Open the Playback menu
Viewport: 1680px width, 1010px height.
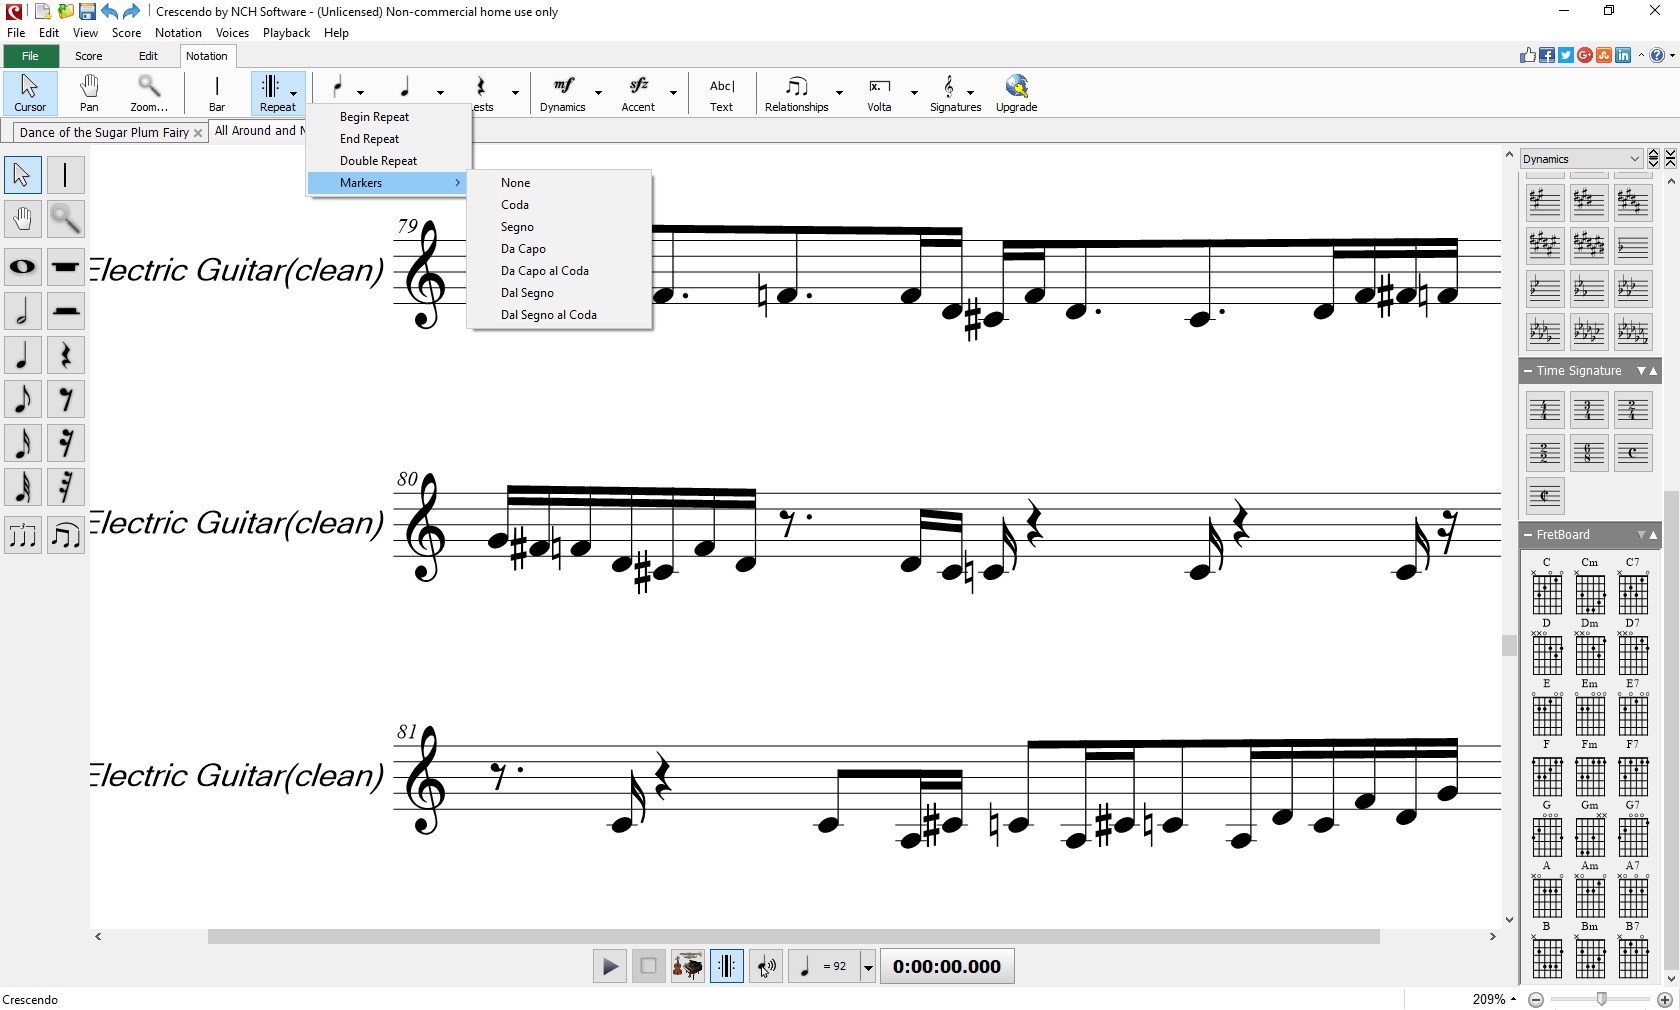pyautogui.click(x=286, y=32)
